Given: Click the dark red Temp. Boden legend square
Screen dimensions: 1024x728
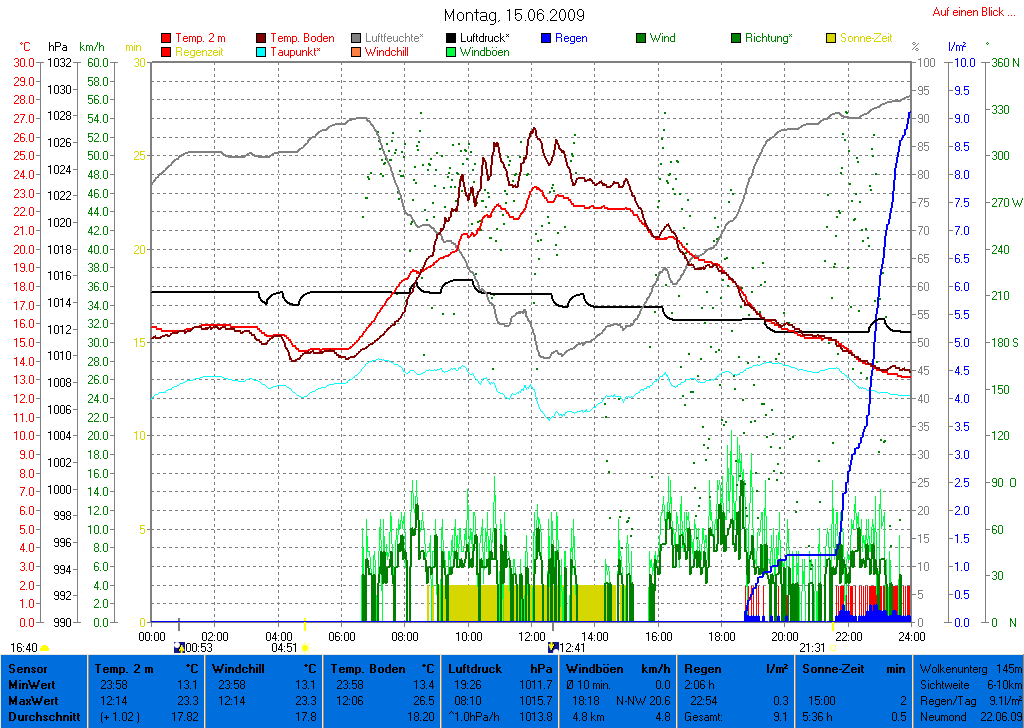Looking at the screenshot, I should point(262,38).
